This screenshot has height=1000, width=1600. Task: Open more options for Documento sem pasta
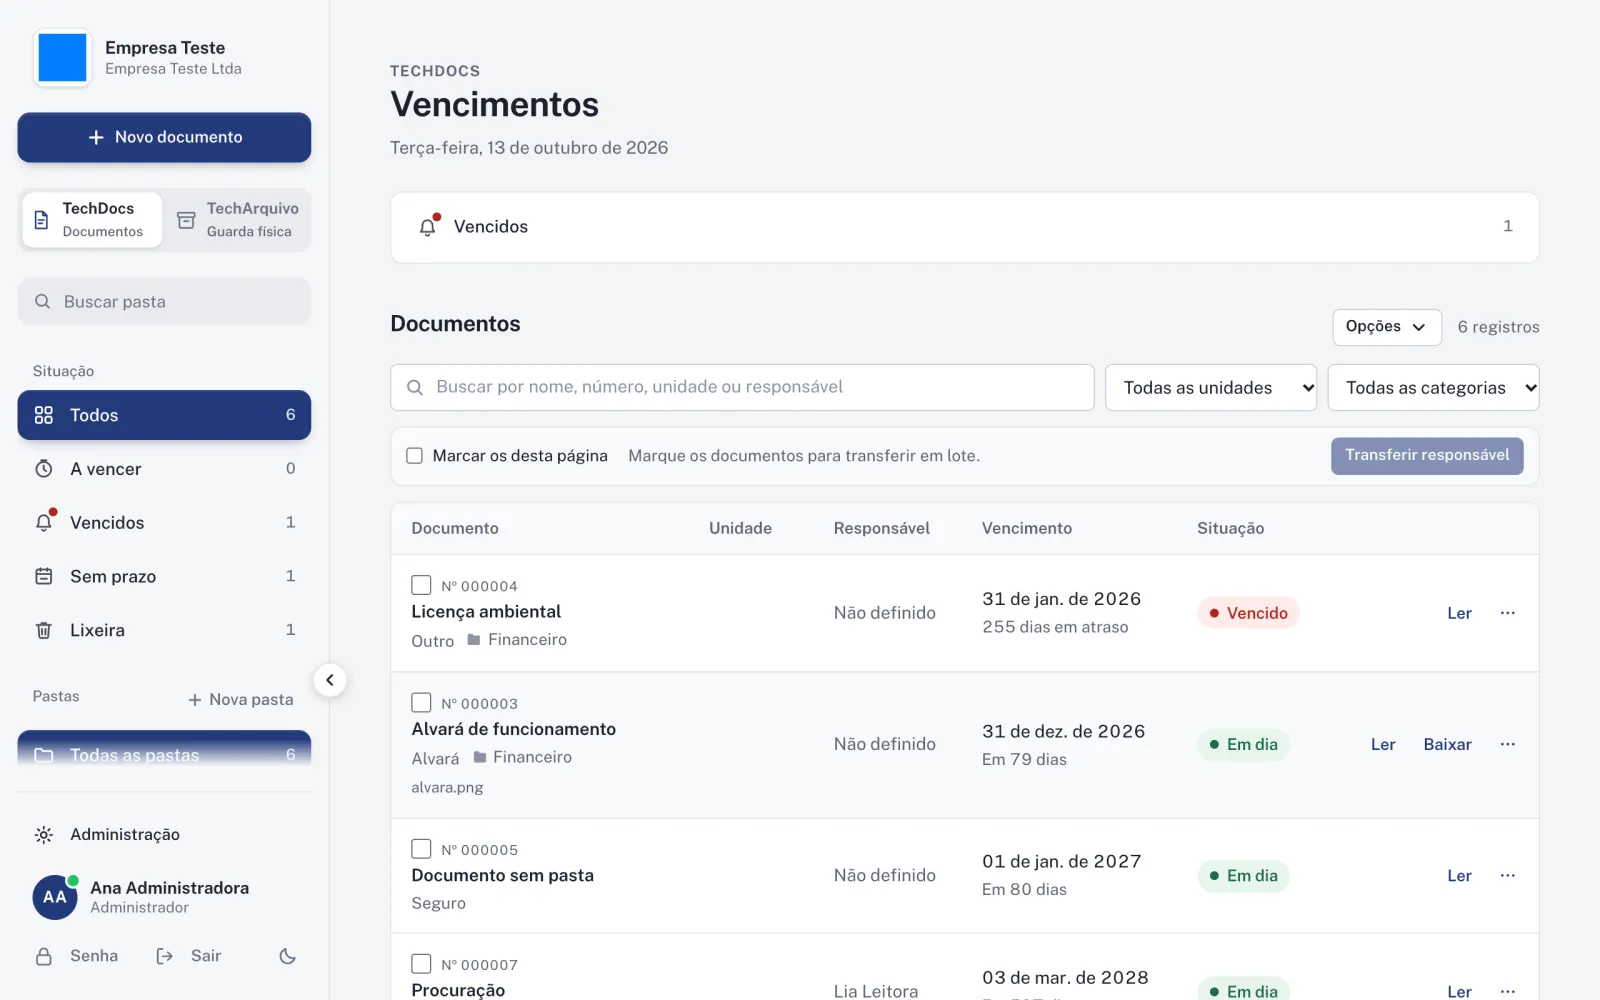coord(1508,875)
